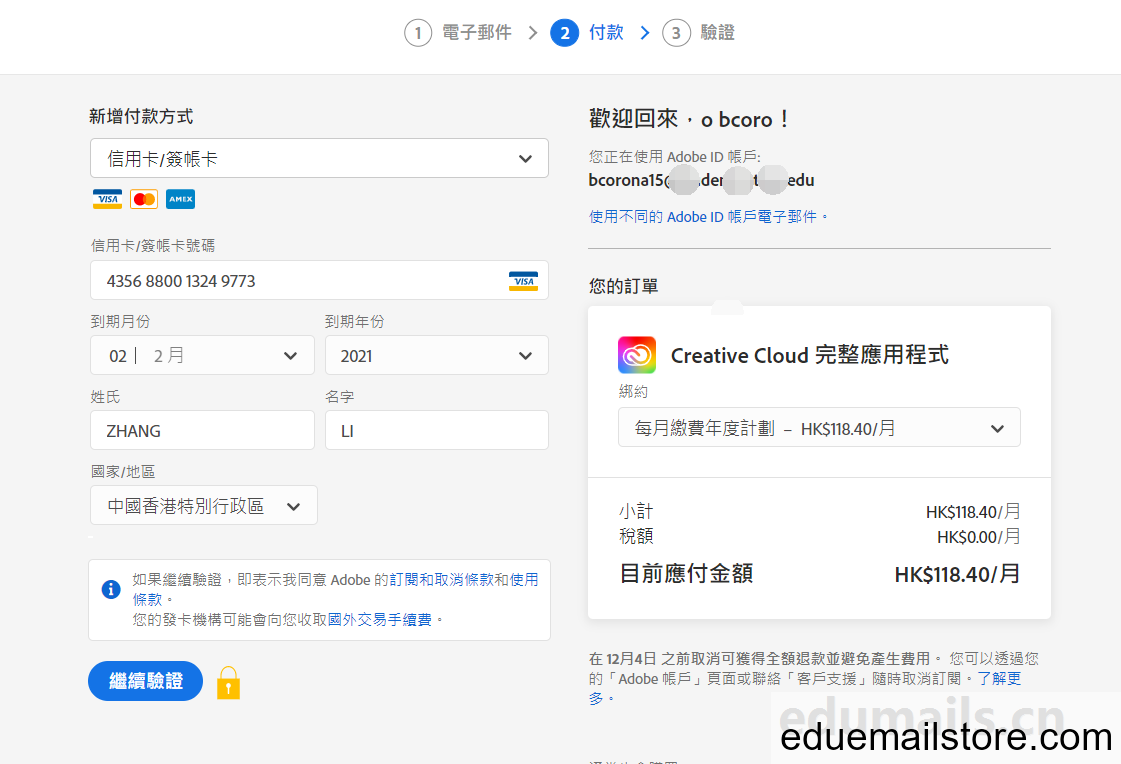Click the 信用卡/簽帳卡號碼 field label
Viewport: 1121px width, 764px height.
[x=153, y=246]
